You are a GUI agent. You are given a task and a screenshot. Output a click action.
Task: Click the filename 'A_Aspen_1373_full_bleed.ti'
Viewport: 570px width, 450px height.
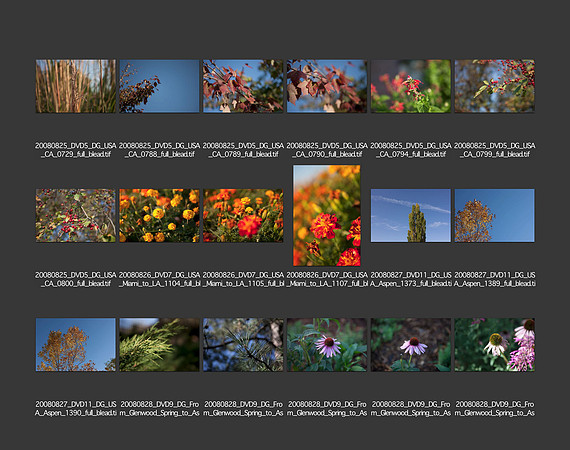tap(411, 284)
